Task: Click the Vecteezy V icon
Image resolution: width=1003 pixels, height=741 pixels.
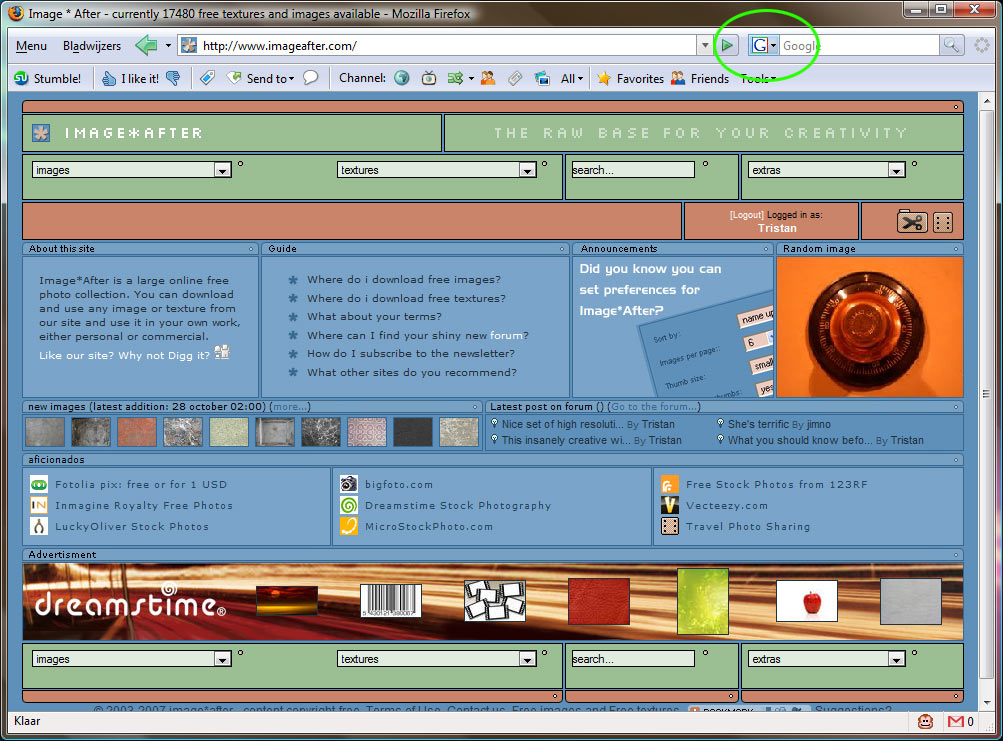Action: pos(670,506)
